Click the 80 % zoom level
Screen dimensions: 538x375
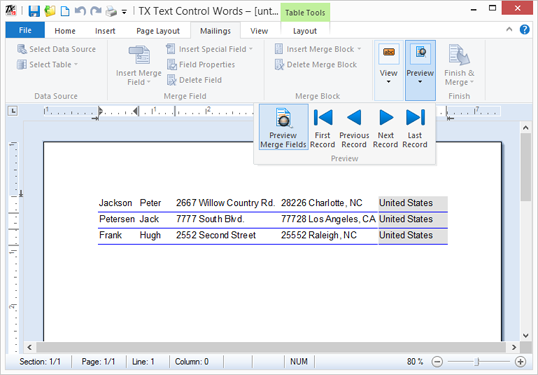[x=415, y=362]
